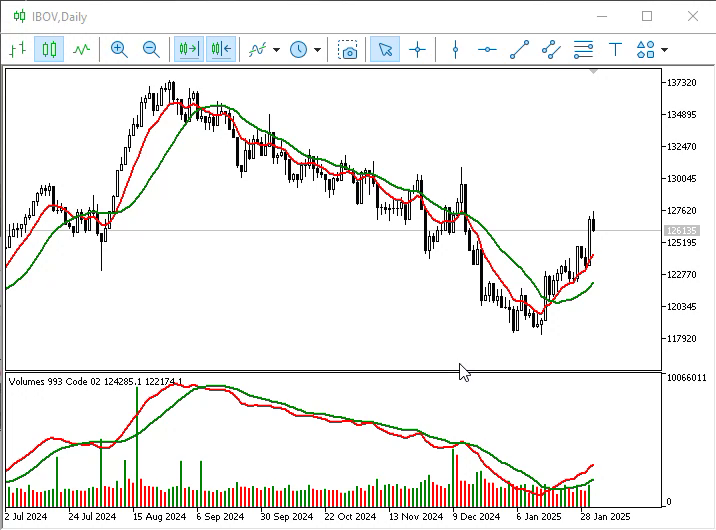Expand the shapes objects dropdown arrow
Screen dimensions: 716x530
664,50
